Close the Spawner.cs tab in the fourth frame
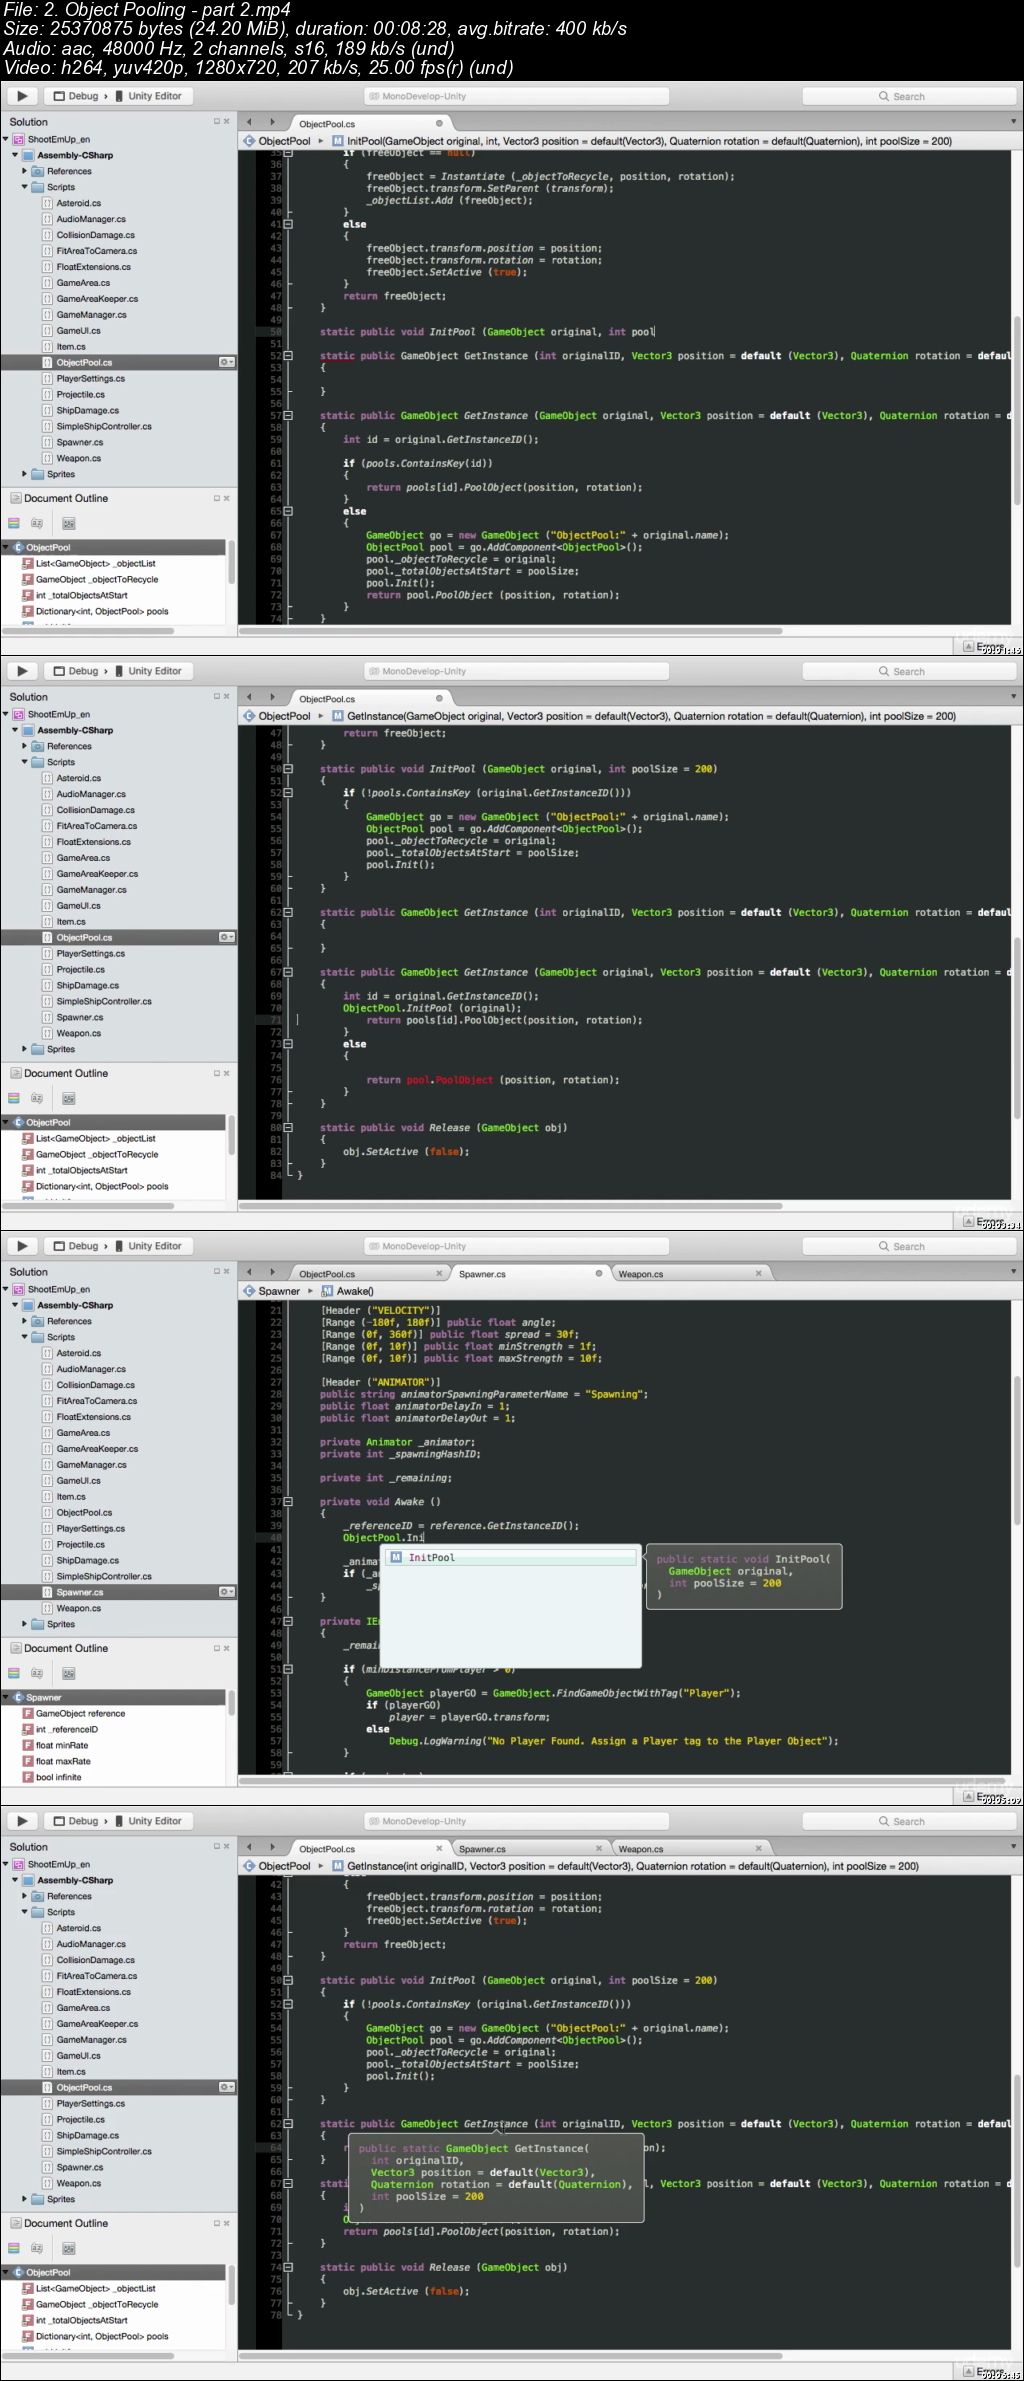The height and width of the screenshot is (2381, 1024). point(599,1848)
